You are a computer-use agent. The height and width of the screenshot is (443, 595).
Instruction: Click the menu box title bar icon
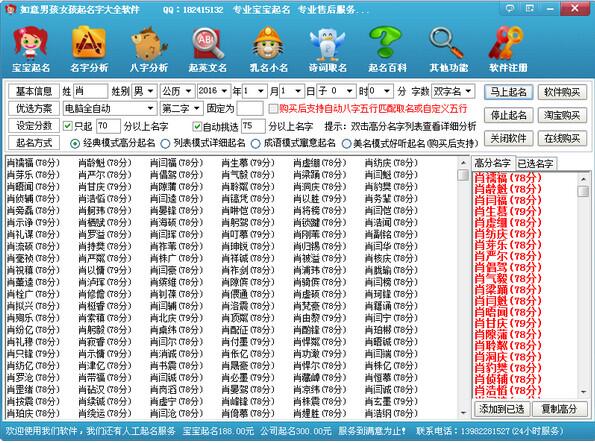click(530, 8)
